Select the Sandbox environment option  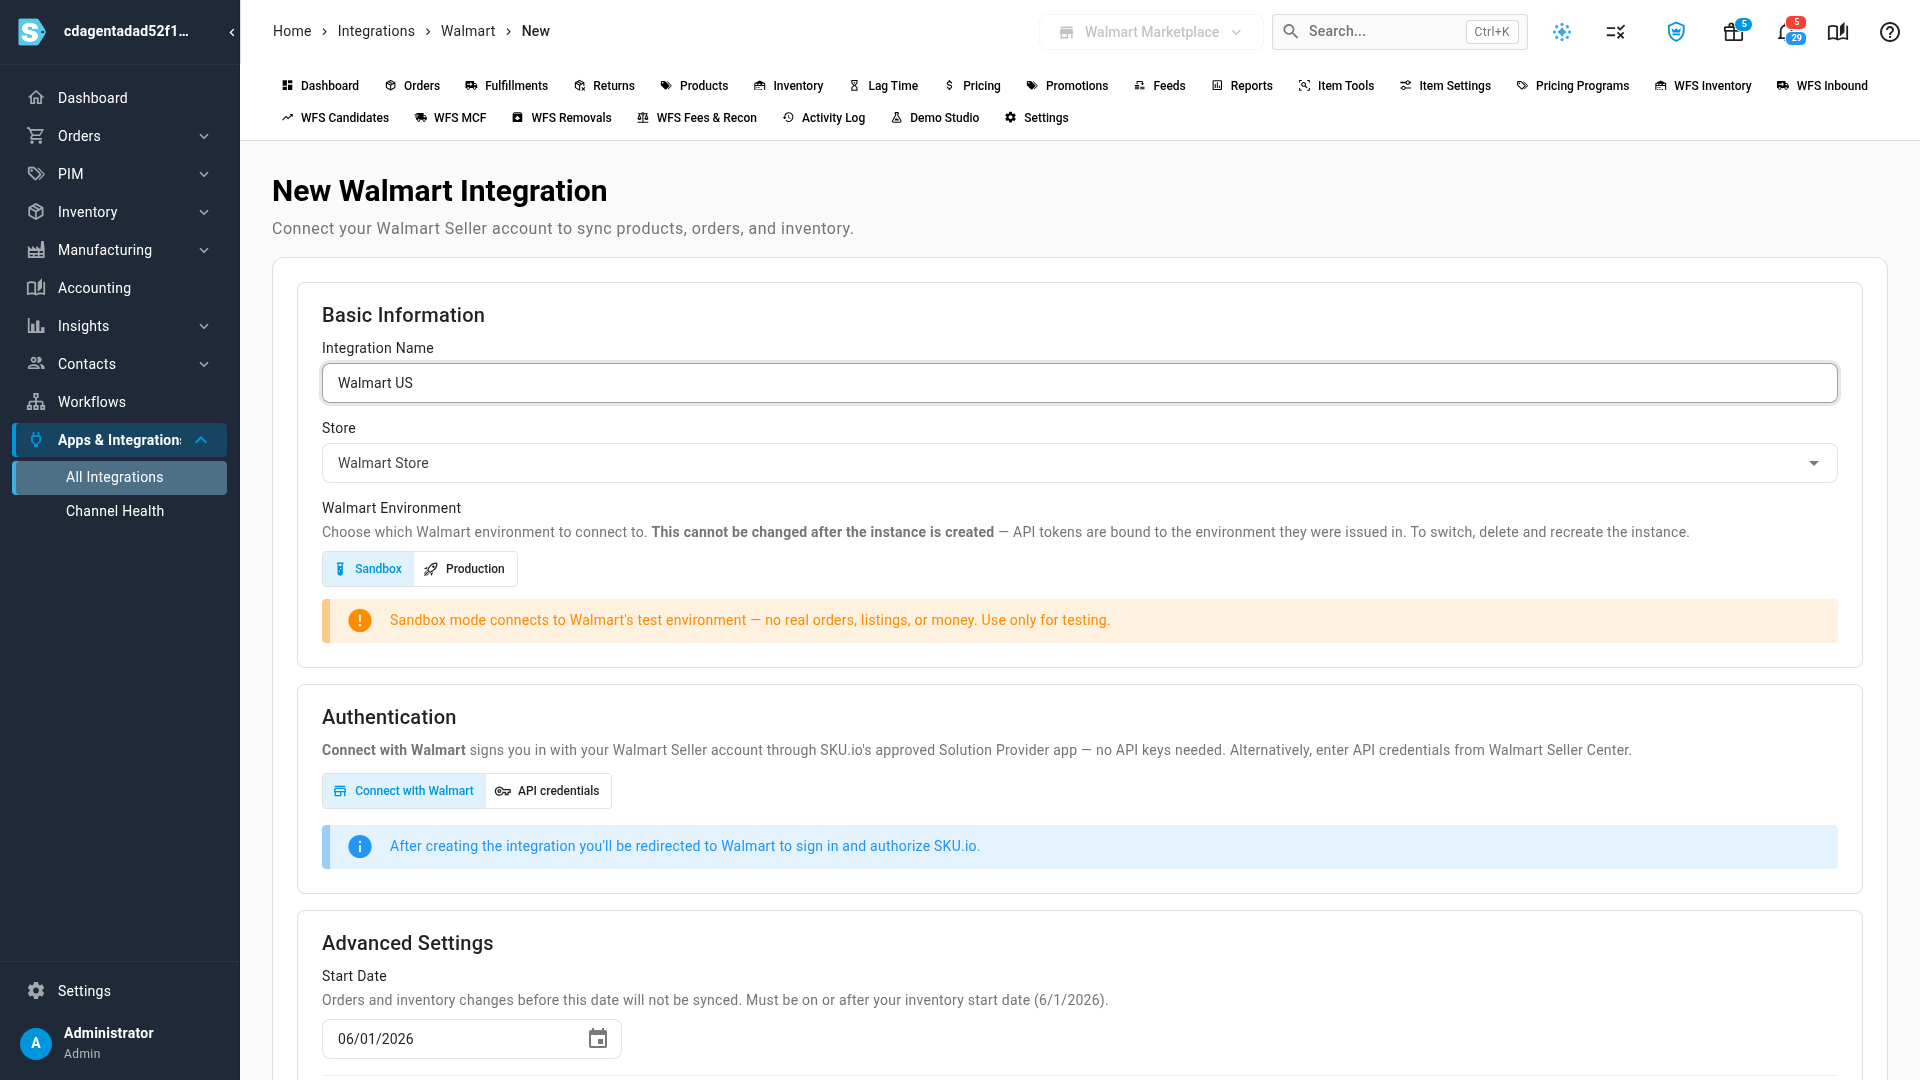click(368, 569)
